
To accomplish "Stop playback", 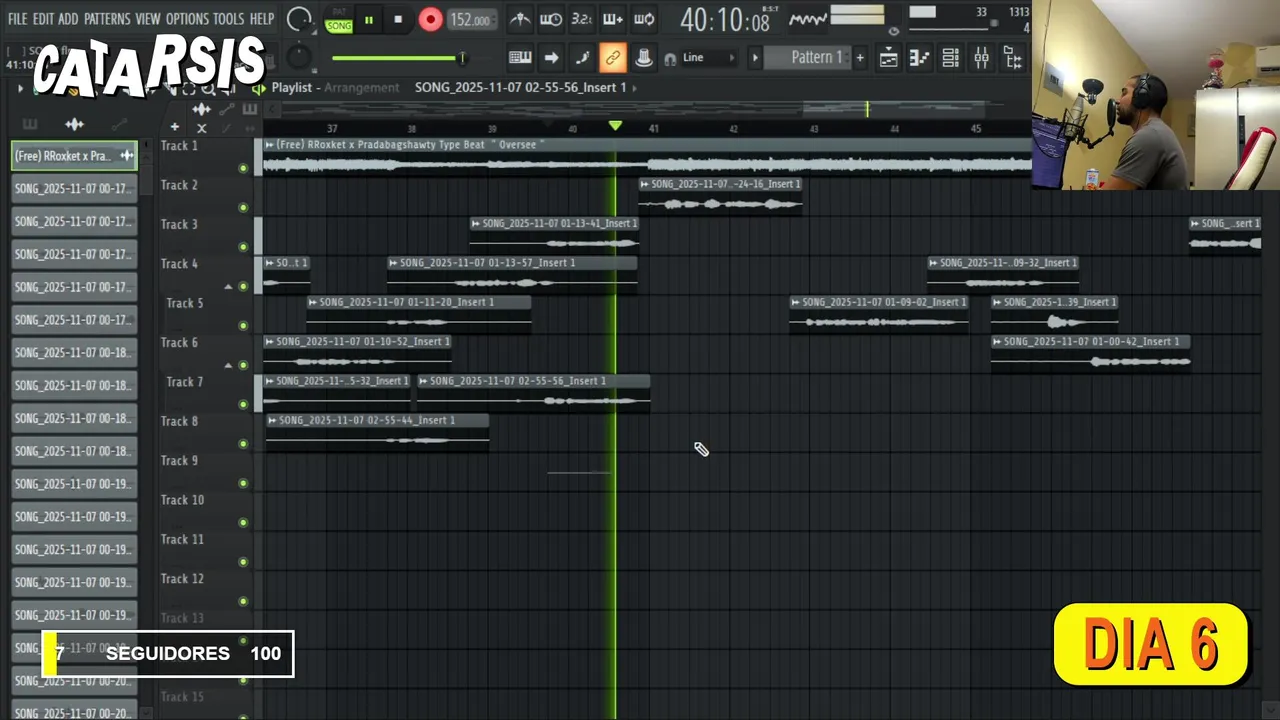I will point(398,20).
